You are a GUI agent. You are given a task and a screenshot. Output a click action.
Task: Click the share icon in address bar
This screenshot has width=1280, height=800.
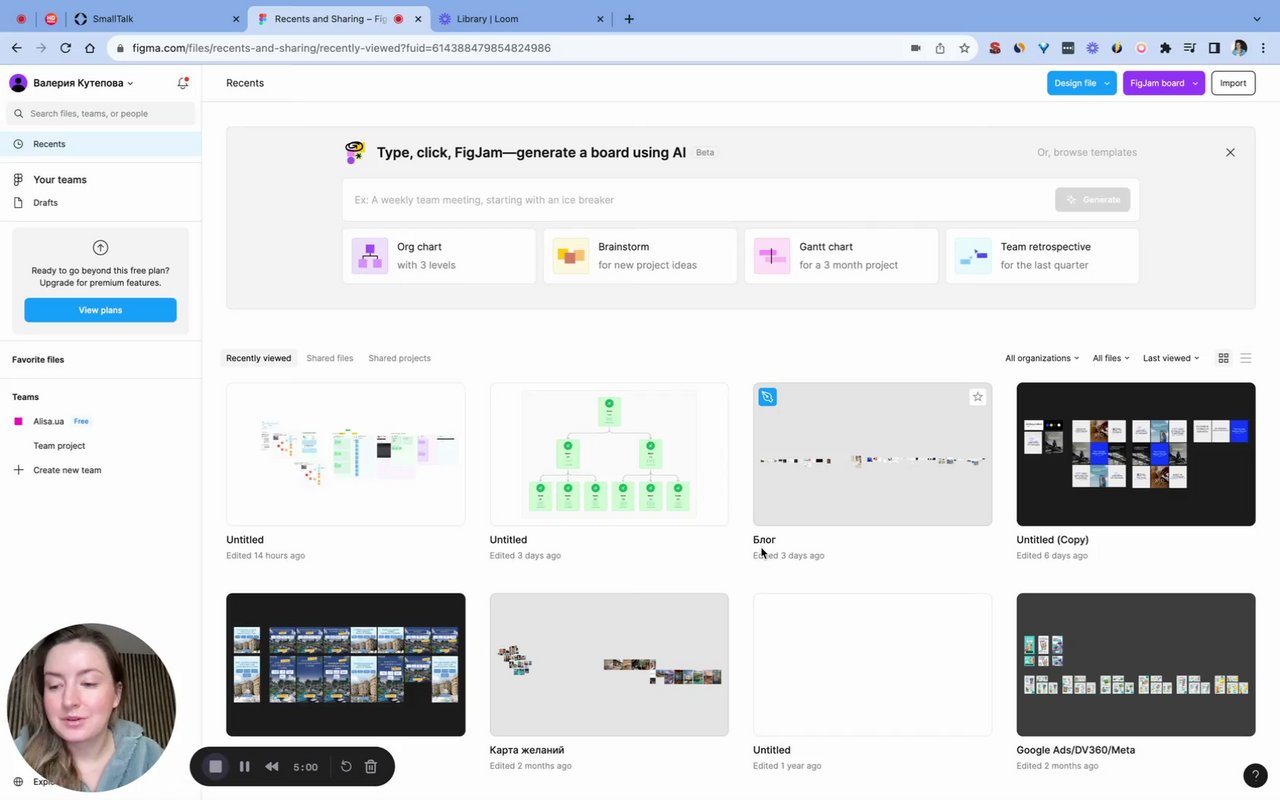pyautogui.click(x=940, y=48)
